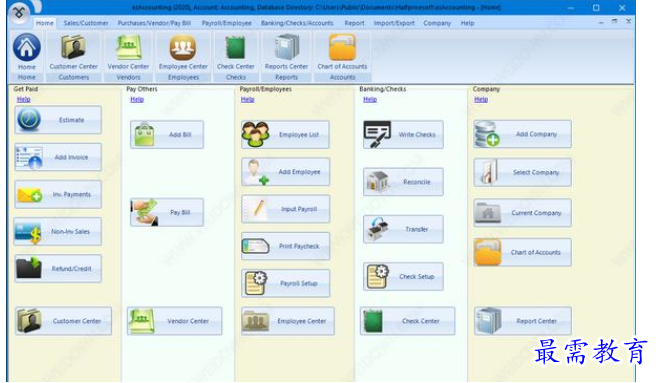
Task: Open the Import/Export menu
Action: pyautogui.click(x=394, y=23)
